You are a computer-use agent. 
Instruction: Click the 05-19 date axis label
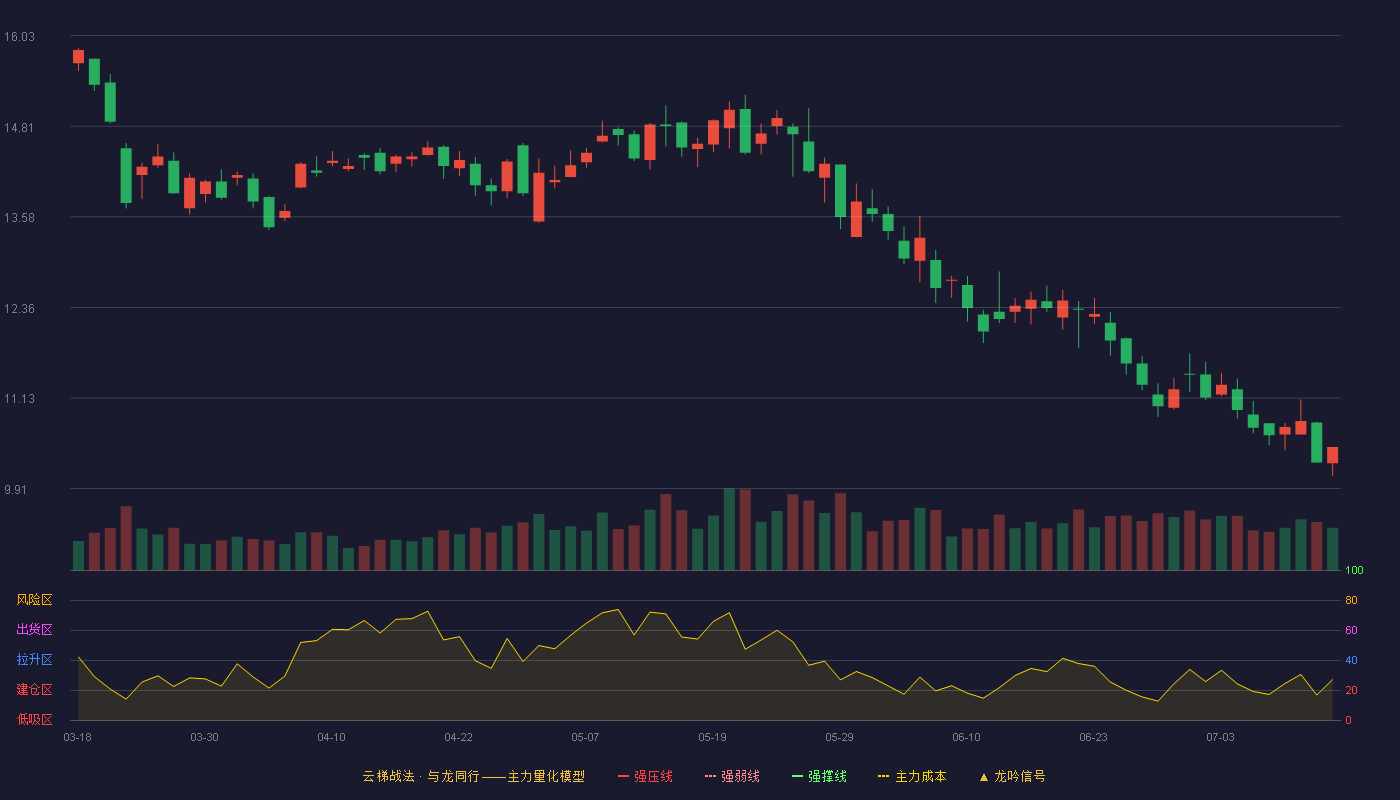712,737
